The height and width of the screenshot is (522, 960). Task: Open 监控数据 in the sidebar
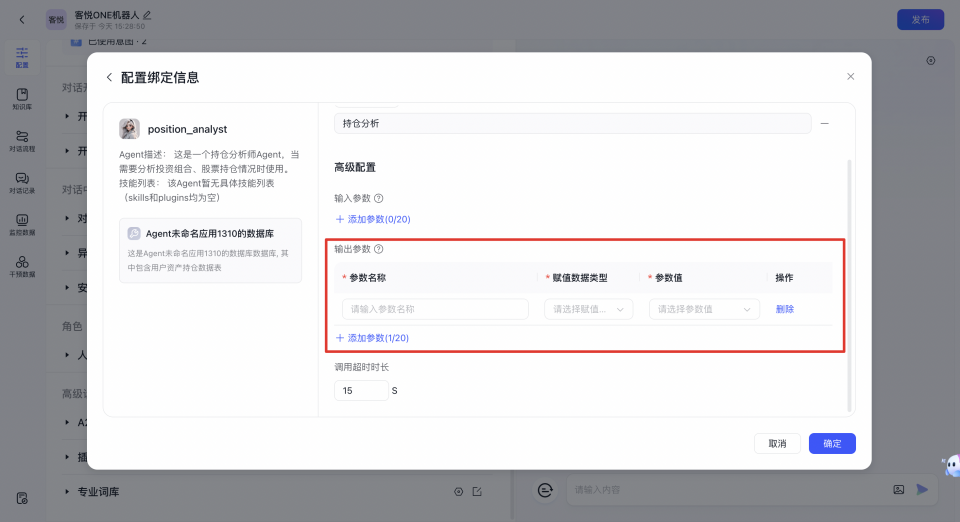pos(22,225)
